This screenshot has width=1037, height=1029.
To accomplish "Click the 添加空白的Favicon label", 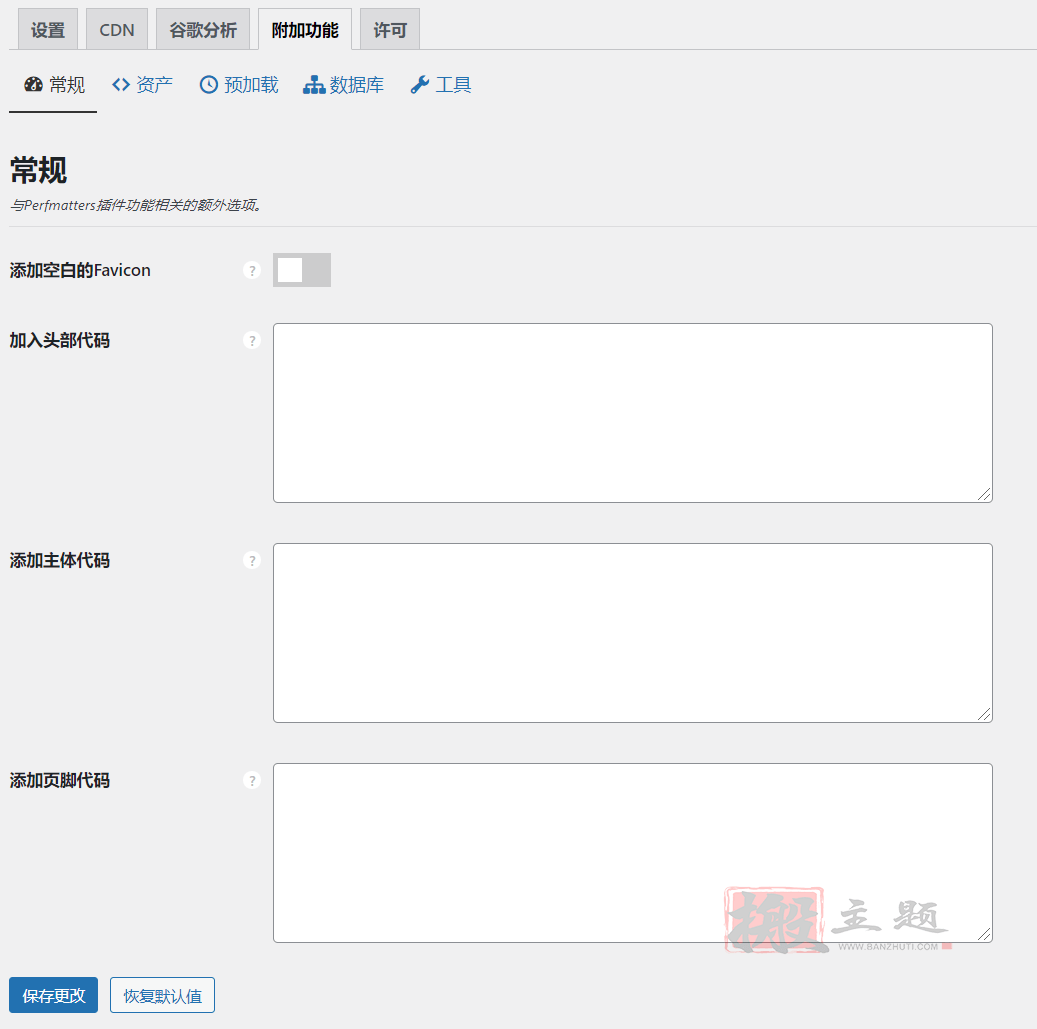I will coord(80,270).
